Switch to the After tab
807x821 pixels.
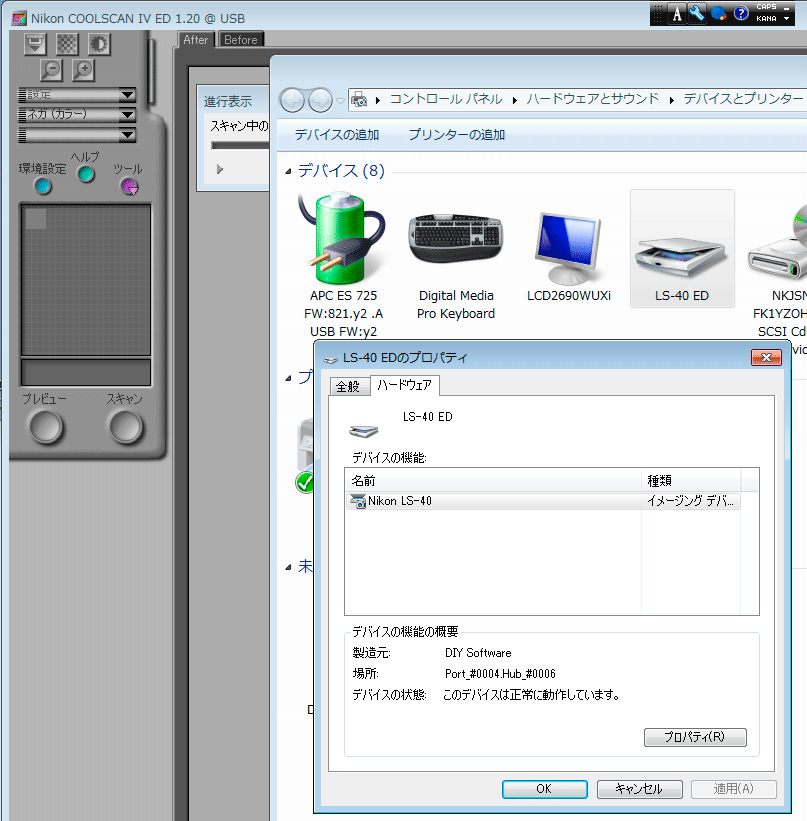coord(195,40)
